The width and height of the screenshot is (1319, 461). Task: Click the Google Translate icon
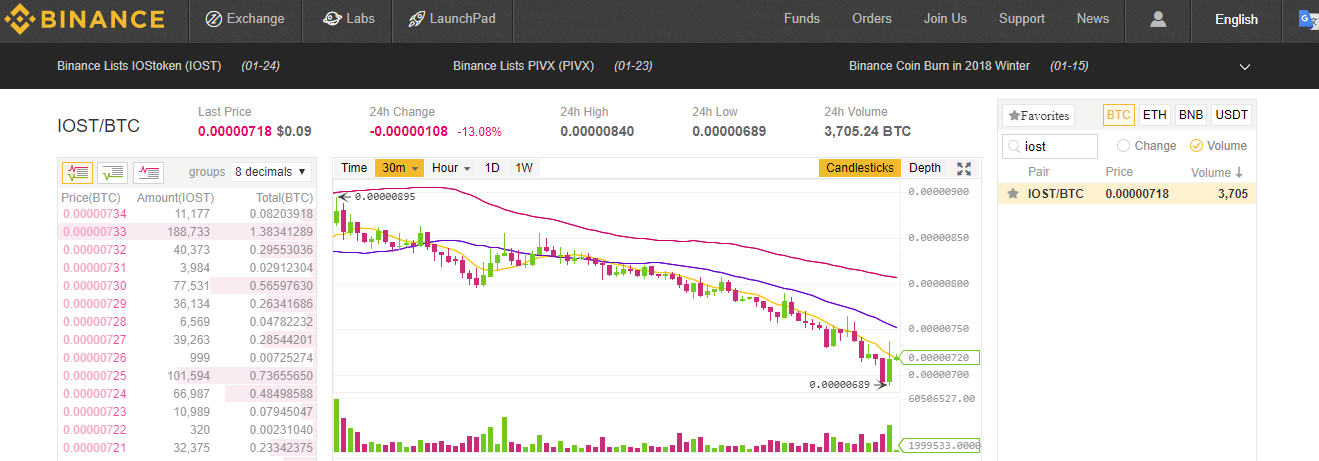(1309, 19)
